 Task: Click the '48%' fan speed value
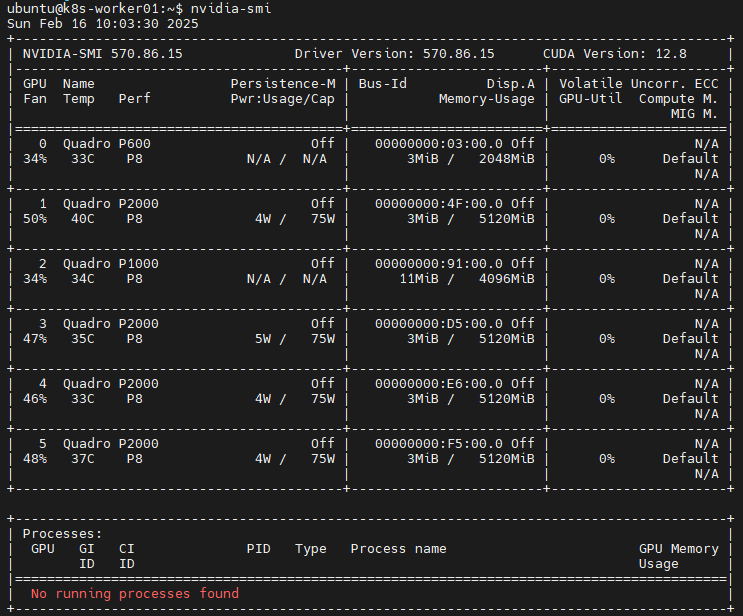click(35, 459)
